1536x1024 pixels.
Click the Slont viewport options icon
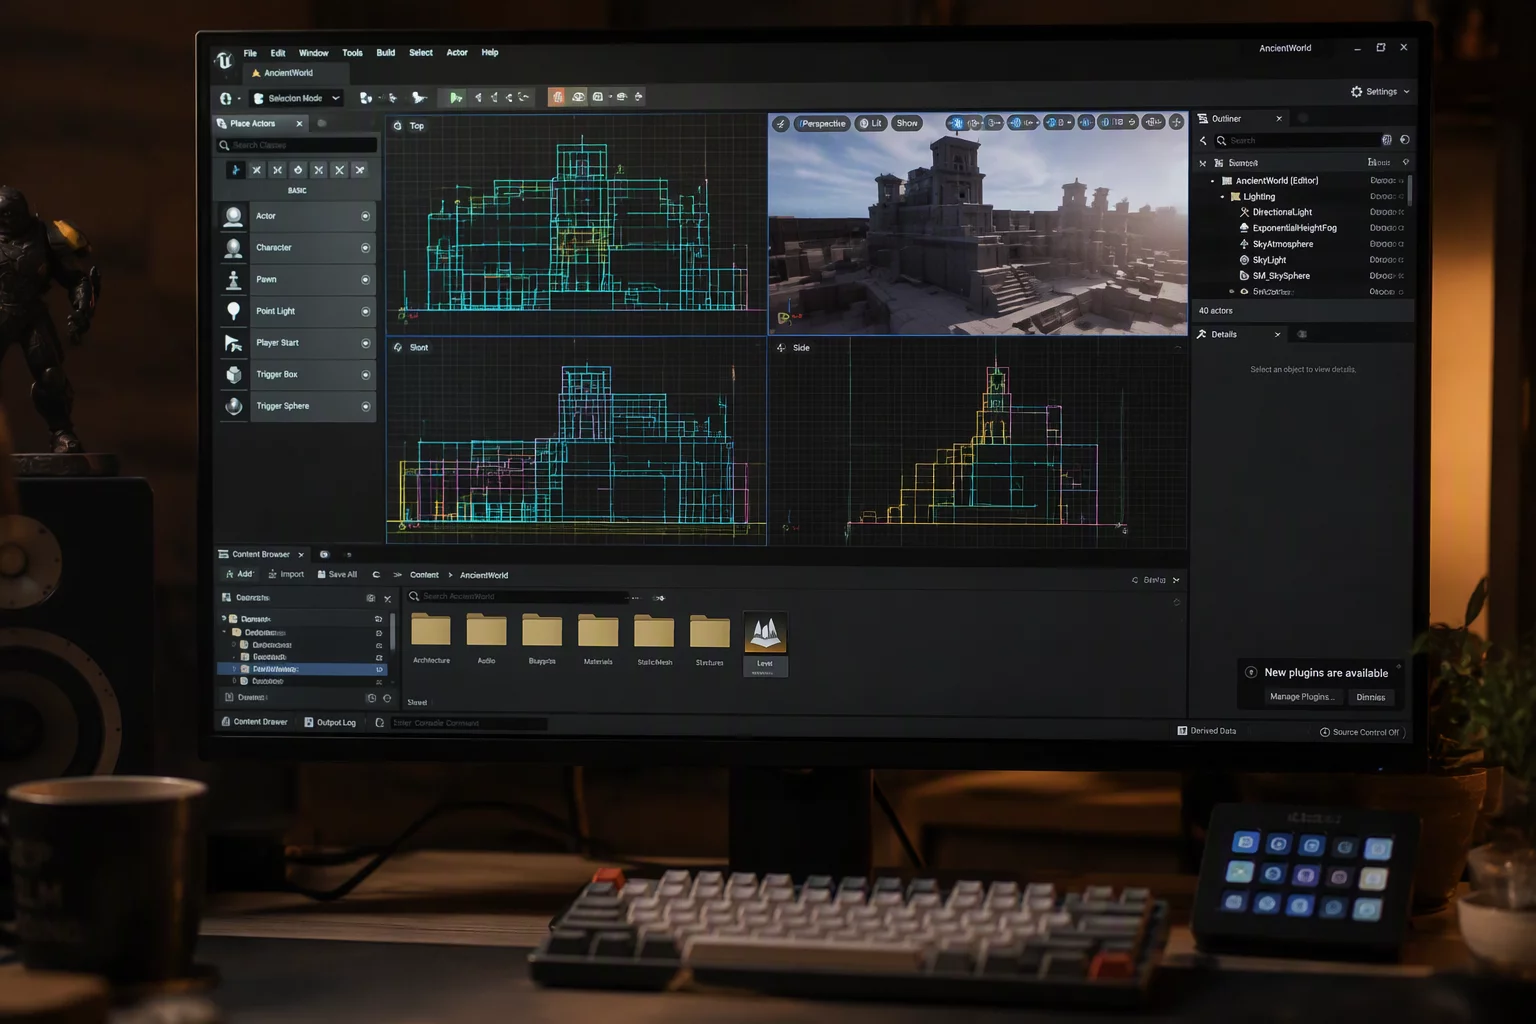pos(398,348)
